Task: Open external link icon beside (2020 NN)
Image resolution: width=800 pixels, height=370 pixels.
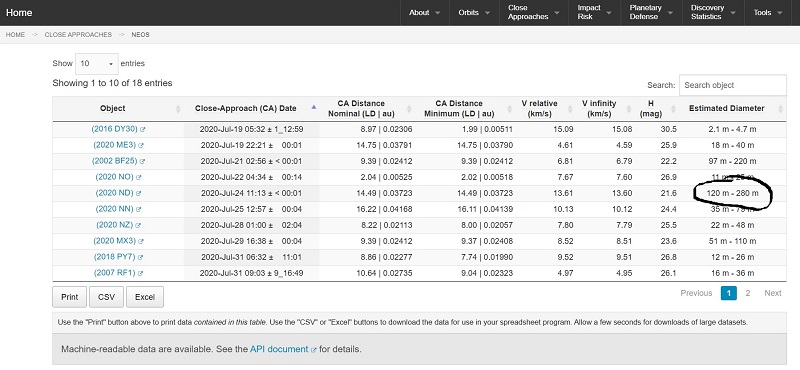Action: tap(138, 210)
